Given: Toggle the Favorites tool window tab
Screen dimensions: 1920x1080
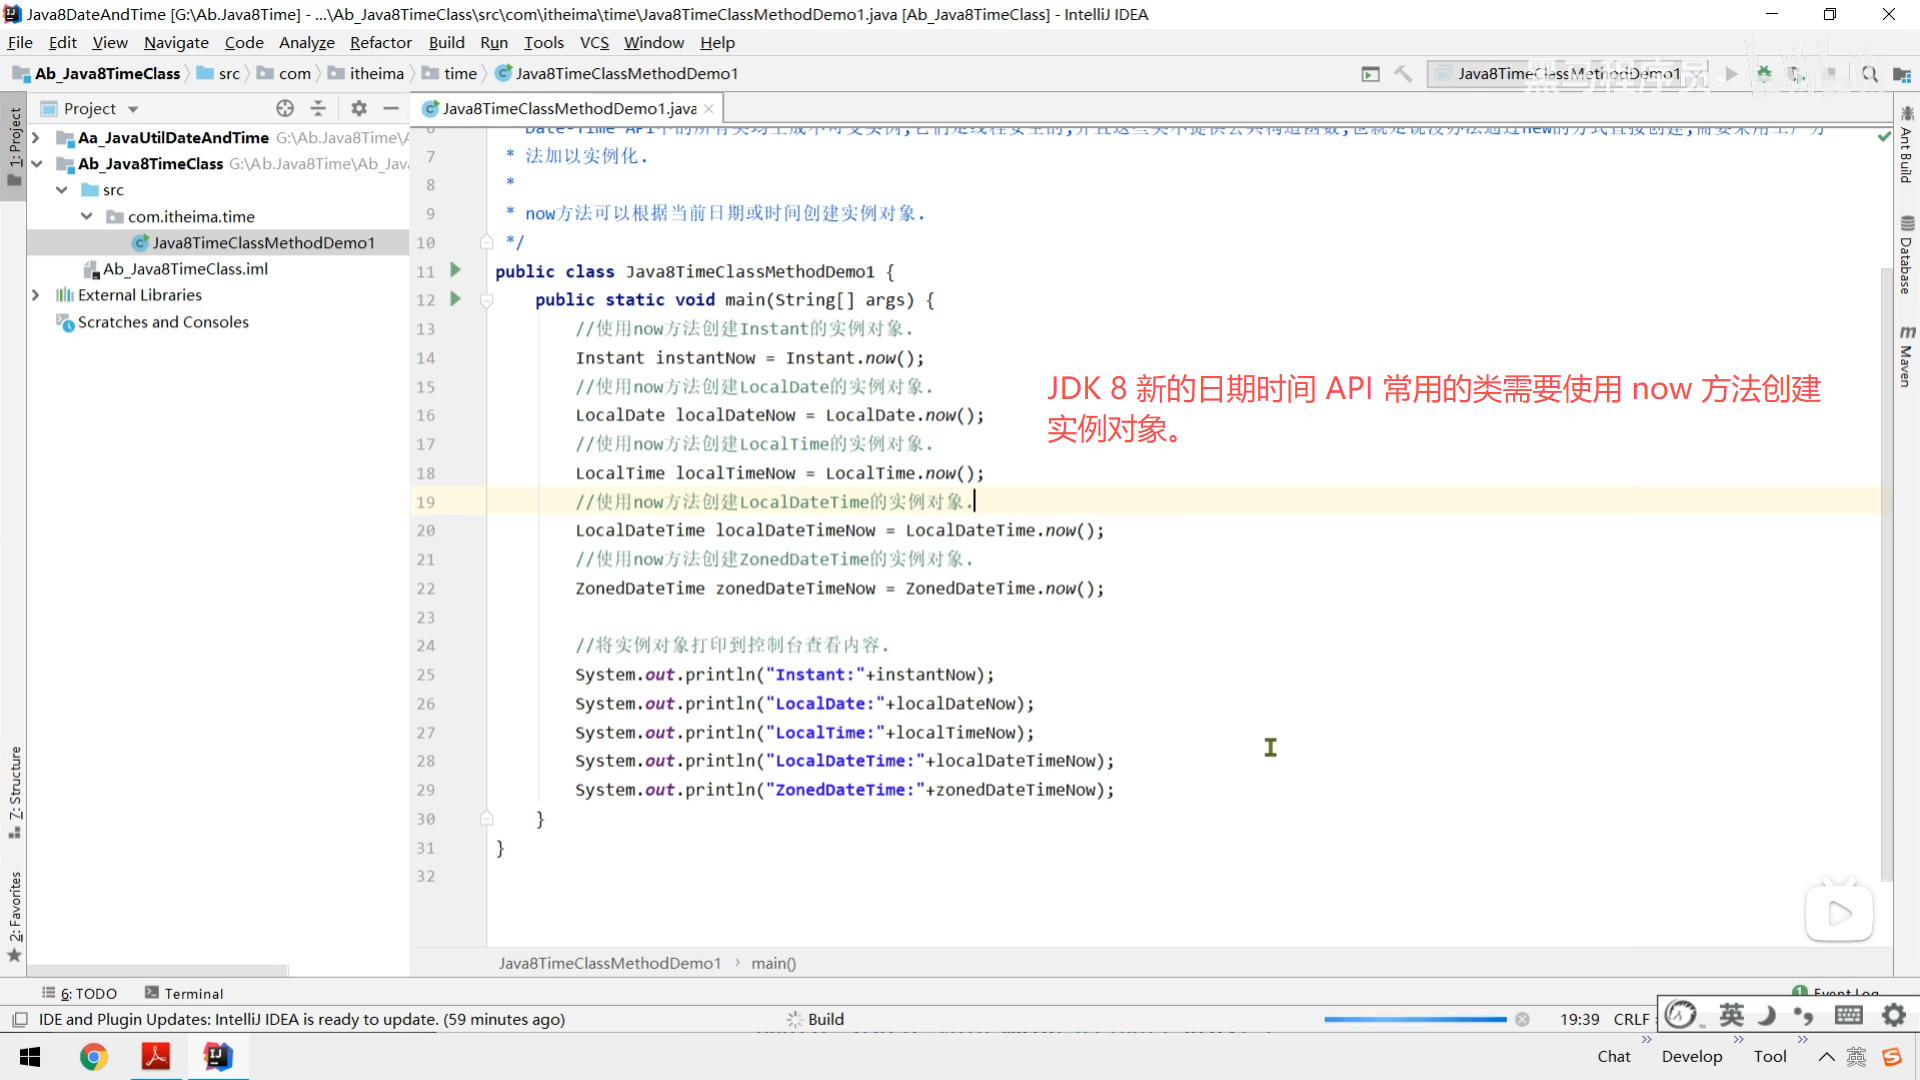Looking at the screenshot, I should tap(15, 915).
